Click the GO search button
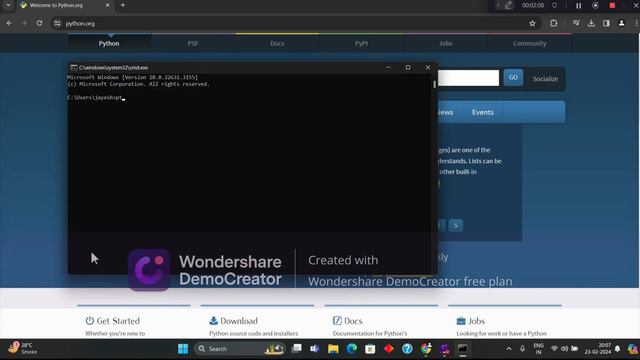The width and height of the screenshot is (640, 360). click(513, 77)
